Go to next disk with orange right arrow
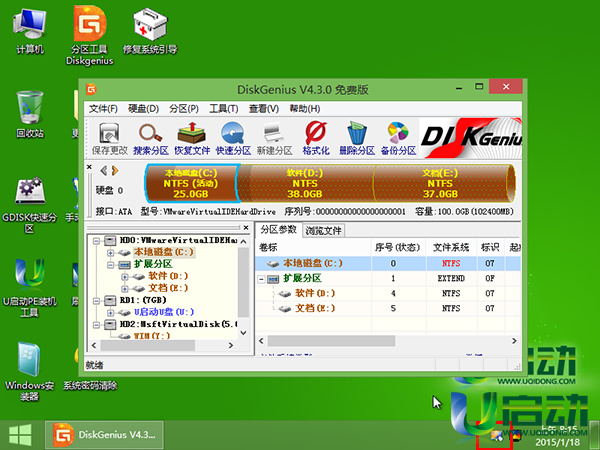600x450 pixels. click(x=115, y=170)
